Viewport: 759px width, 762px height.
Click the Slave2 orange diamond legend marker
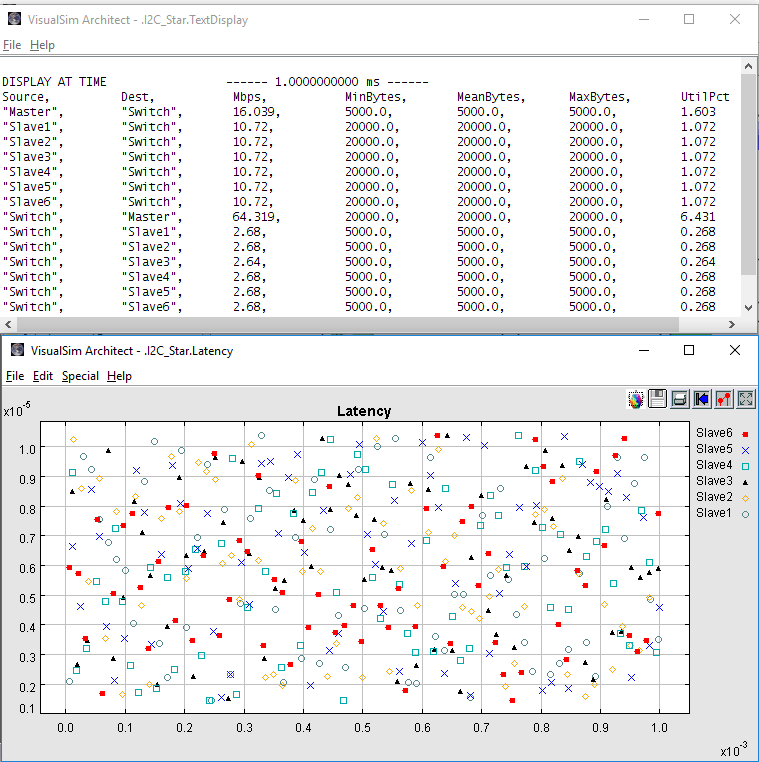coord(746,497)
